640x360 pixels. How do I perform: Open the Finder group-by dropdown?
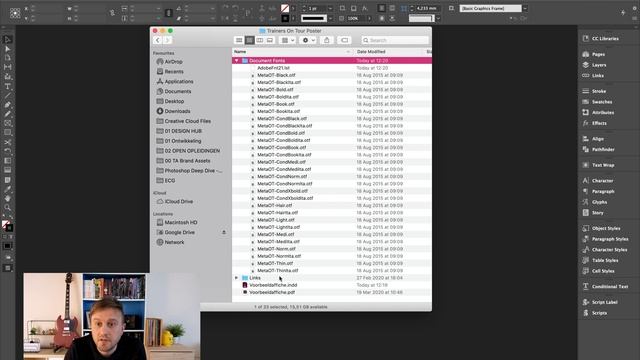288,40
